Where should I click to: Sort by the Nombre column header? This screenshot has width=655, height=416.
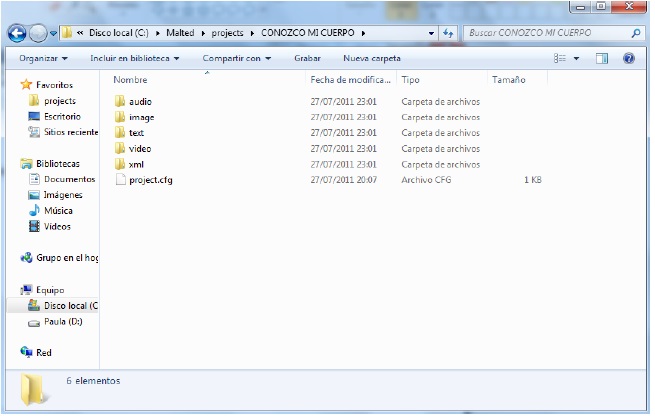pyautogui.click(x=130, y=80)
